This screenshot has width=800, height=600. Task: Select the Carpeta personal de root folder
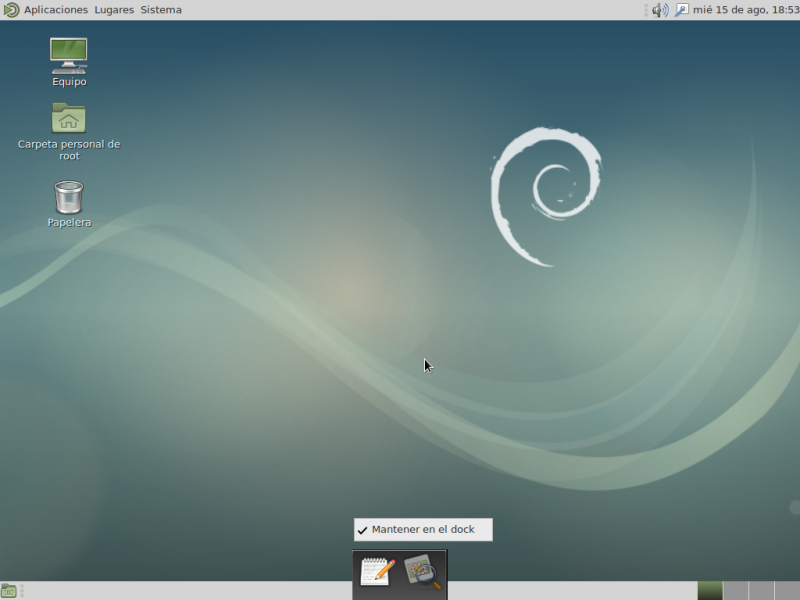68,119
